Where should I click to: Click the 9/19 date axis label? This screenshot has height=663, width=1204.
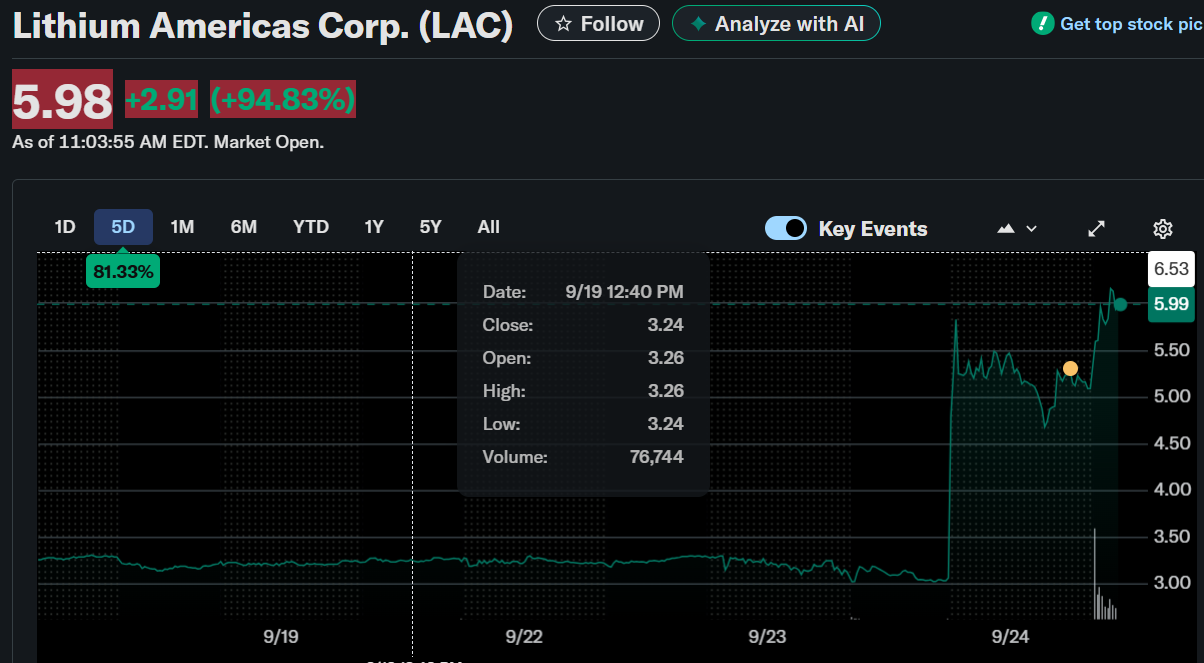coord(282,637)
